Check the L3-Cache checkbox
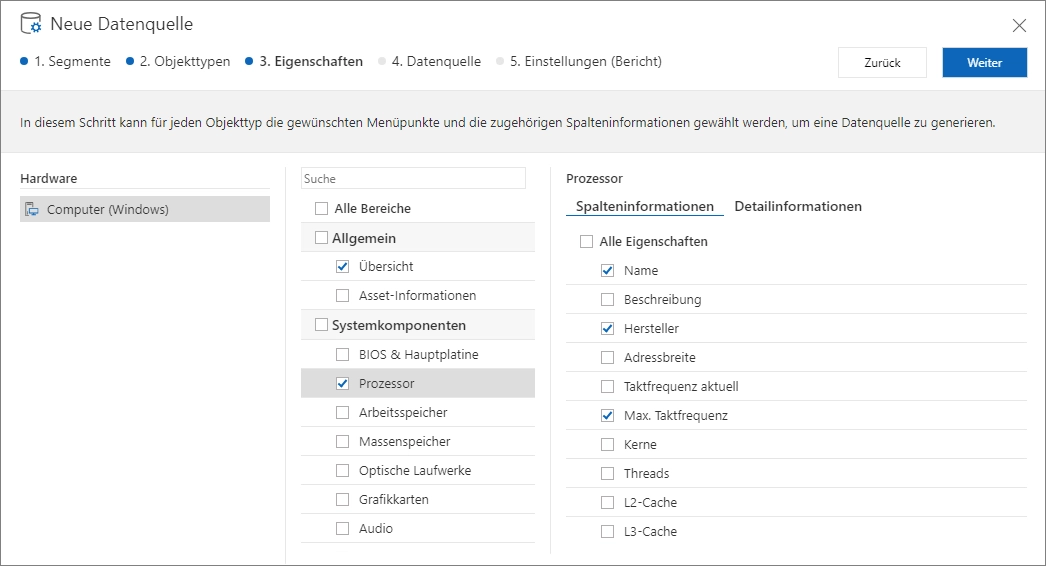This screenshot has width=1046, height=566. coord(607,531)
